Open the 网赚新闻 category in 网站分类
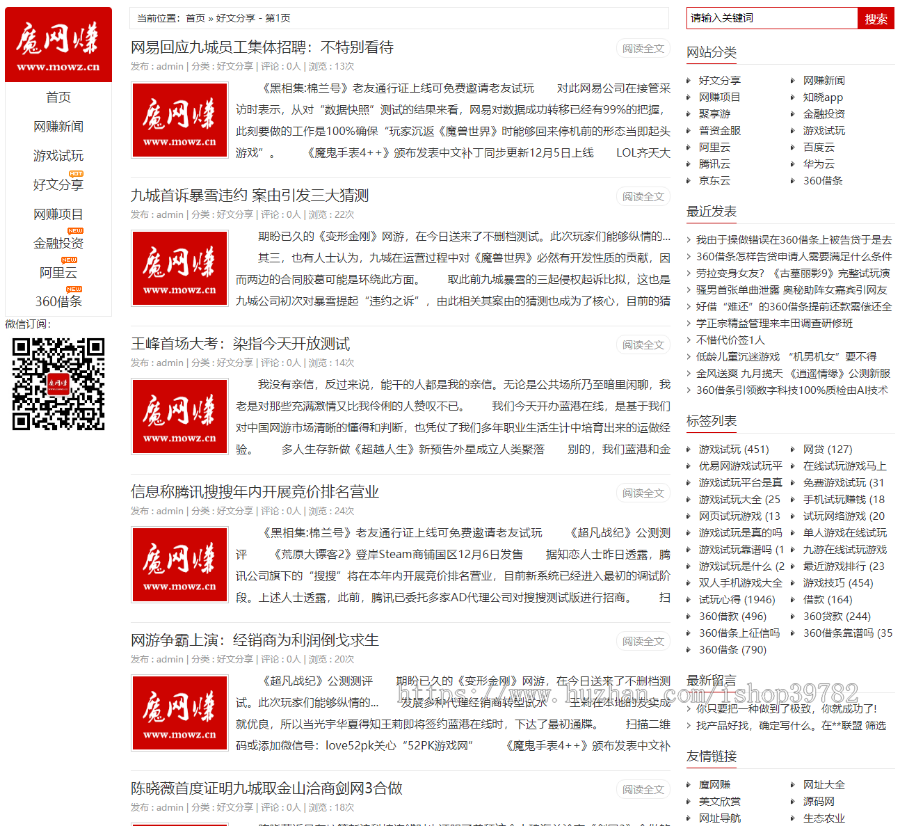This screenshot has width=900, height=826. 824,80
